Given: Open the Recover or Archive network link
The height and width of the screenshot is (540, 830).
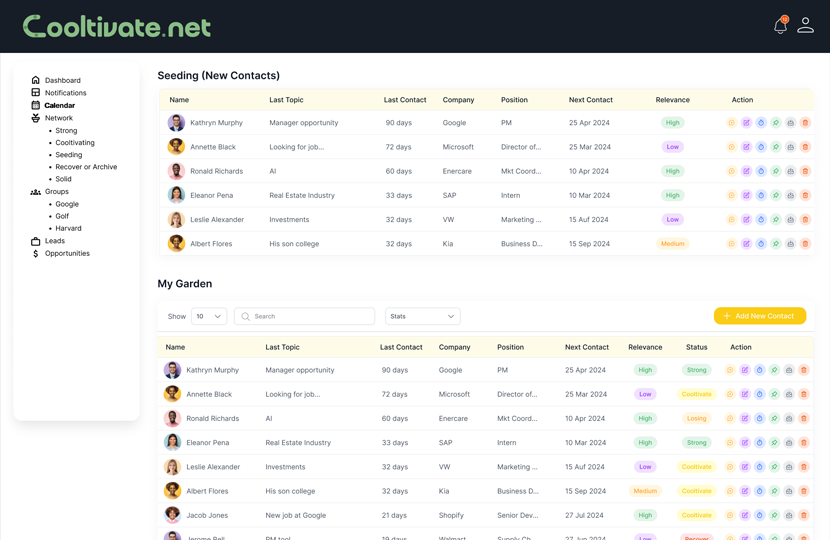Looking at the screenshot, I should (x=86, y=167).
